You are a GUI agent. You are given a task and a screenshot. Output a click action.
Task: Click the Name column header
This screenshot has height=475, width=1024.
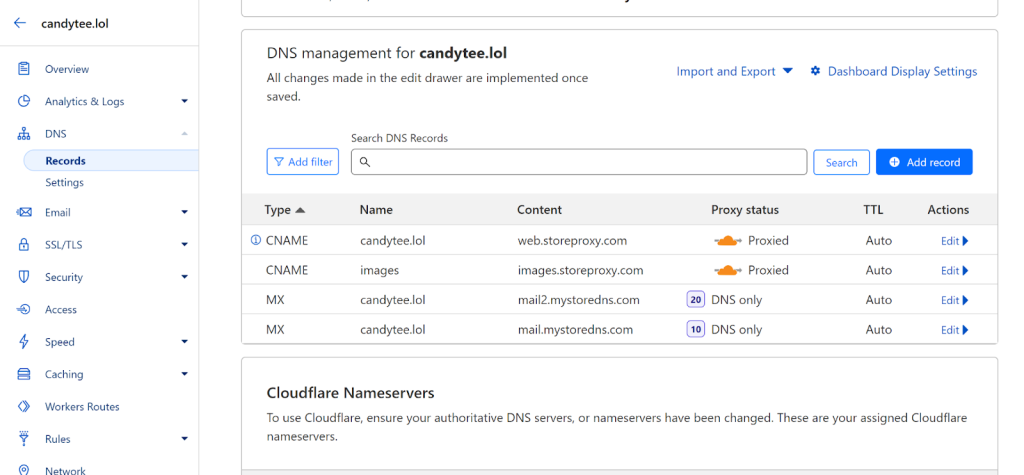[x=376, y=210]
